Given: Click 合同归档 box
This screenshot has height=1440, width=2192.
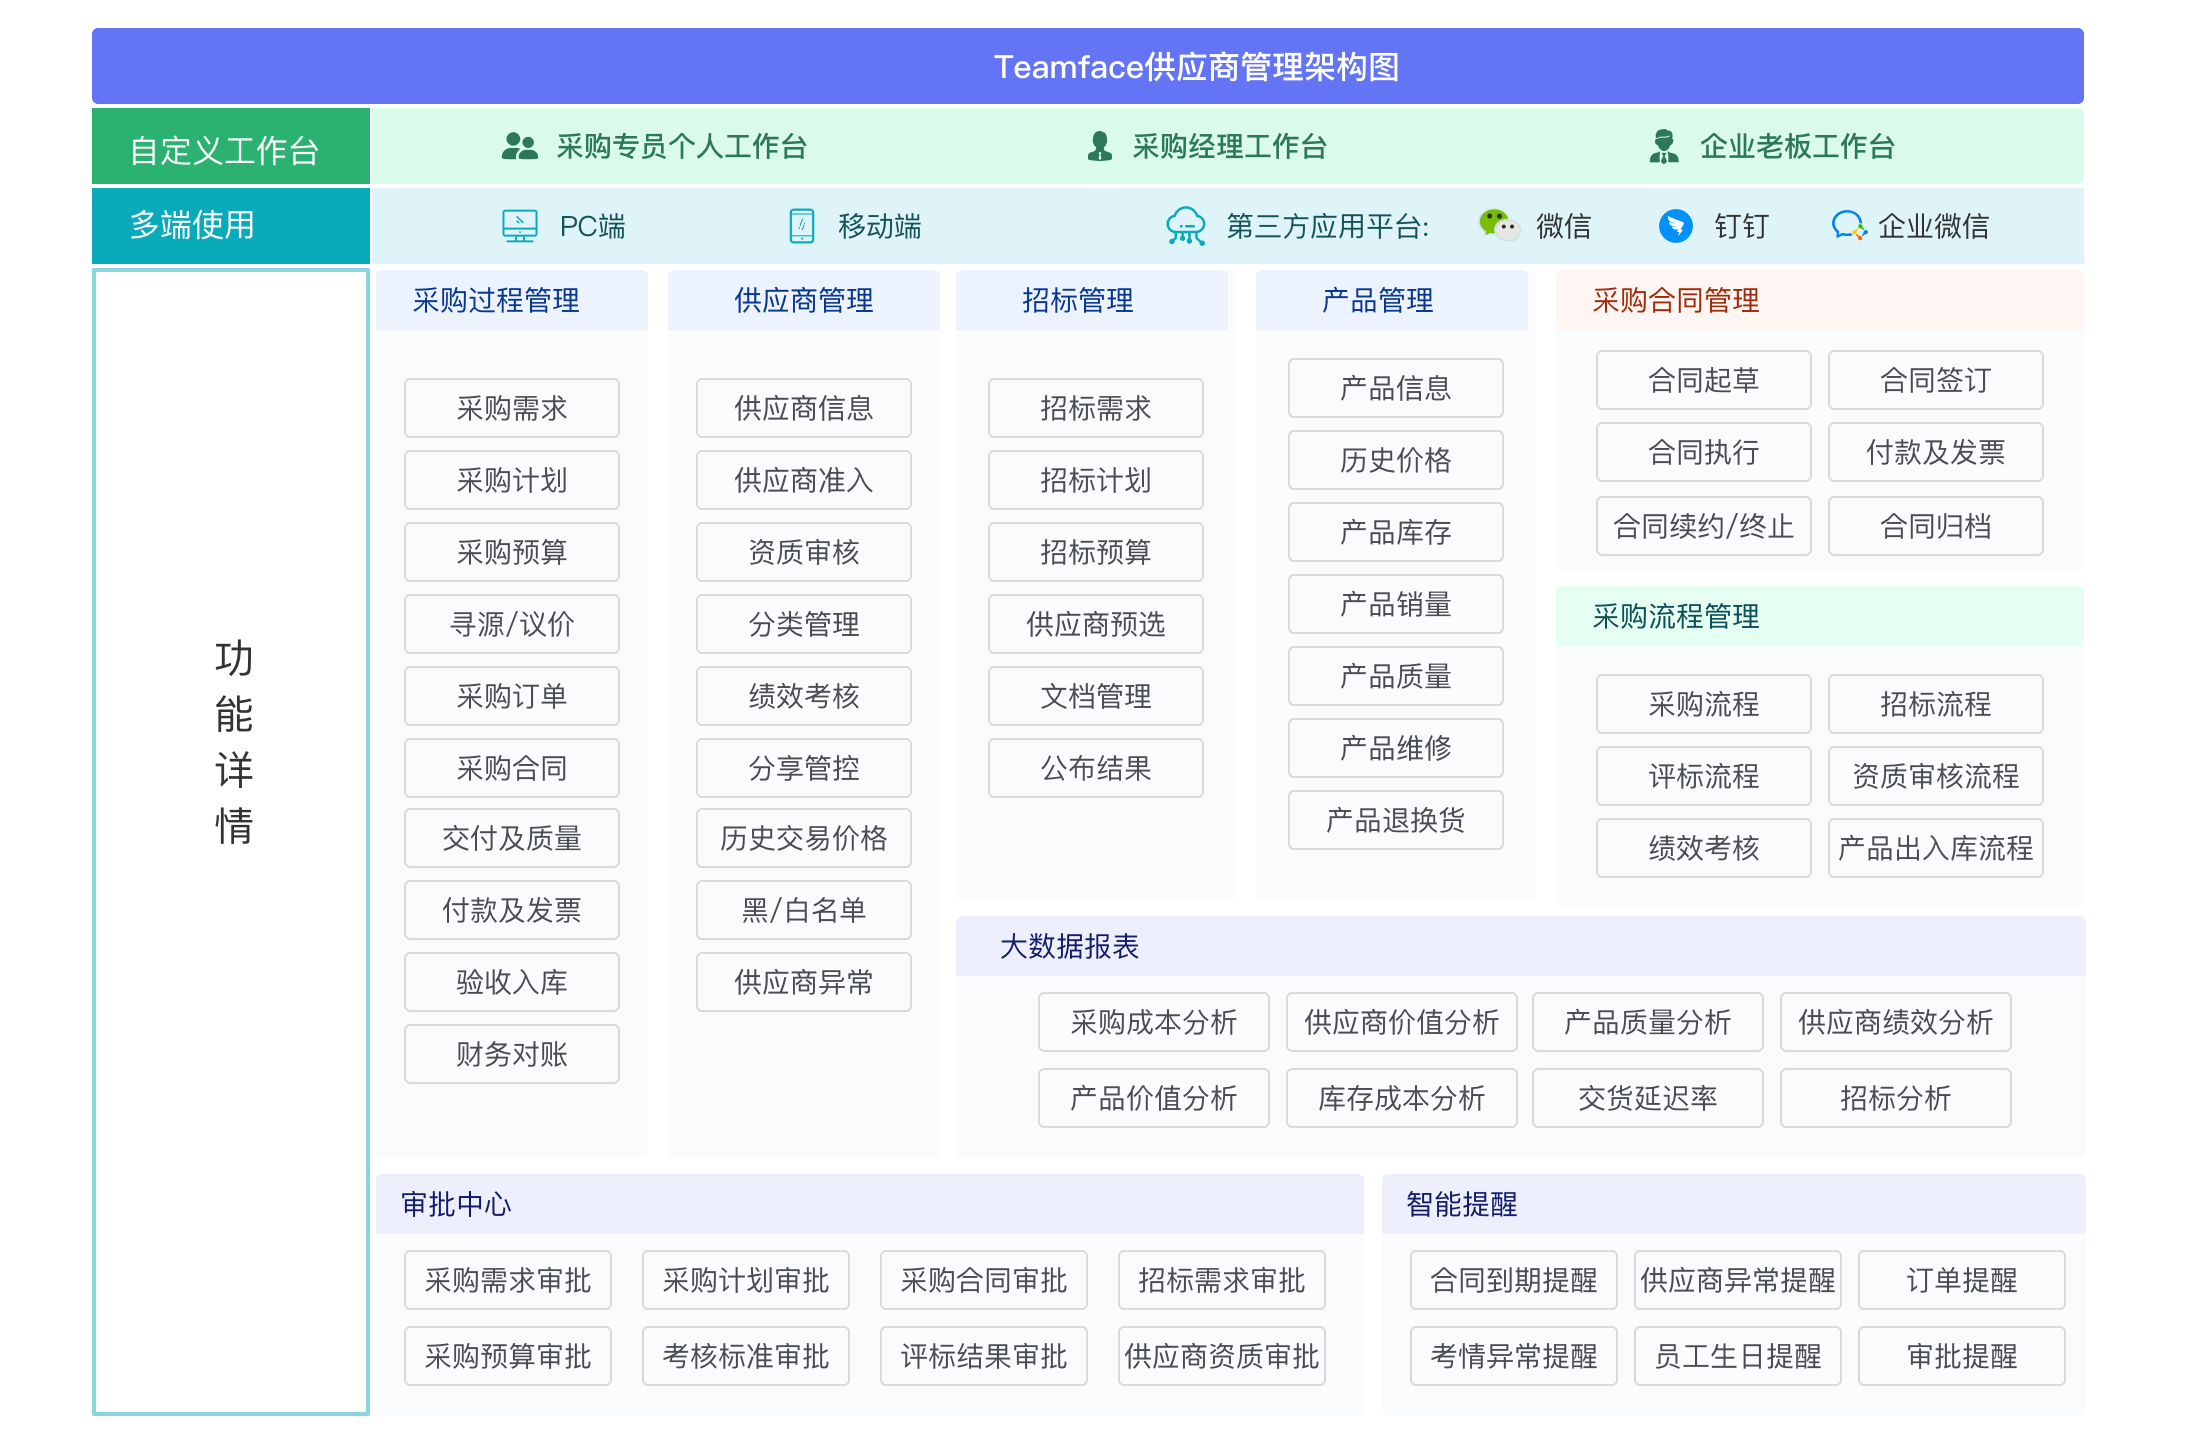Looking at the screenshot, I should (x=1936, y=526).
